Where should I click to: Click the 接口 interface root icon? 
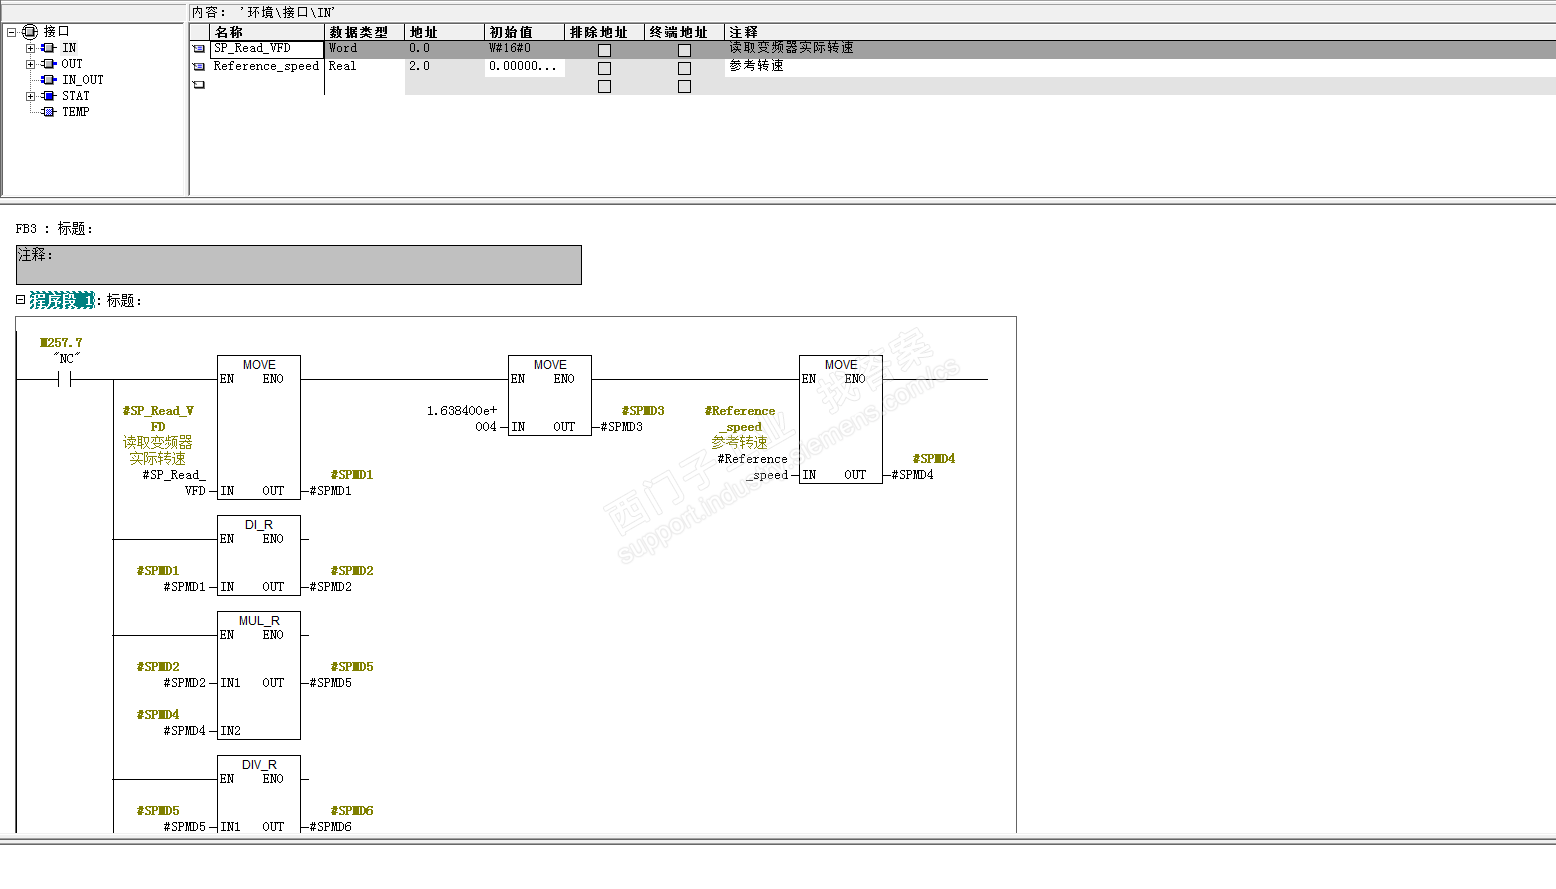pyautogui.click(x=29, y=32)
